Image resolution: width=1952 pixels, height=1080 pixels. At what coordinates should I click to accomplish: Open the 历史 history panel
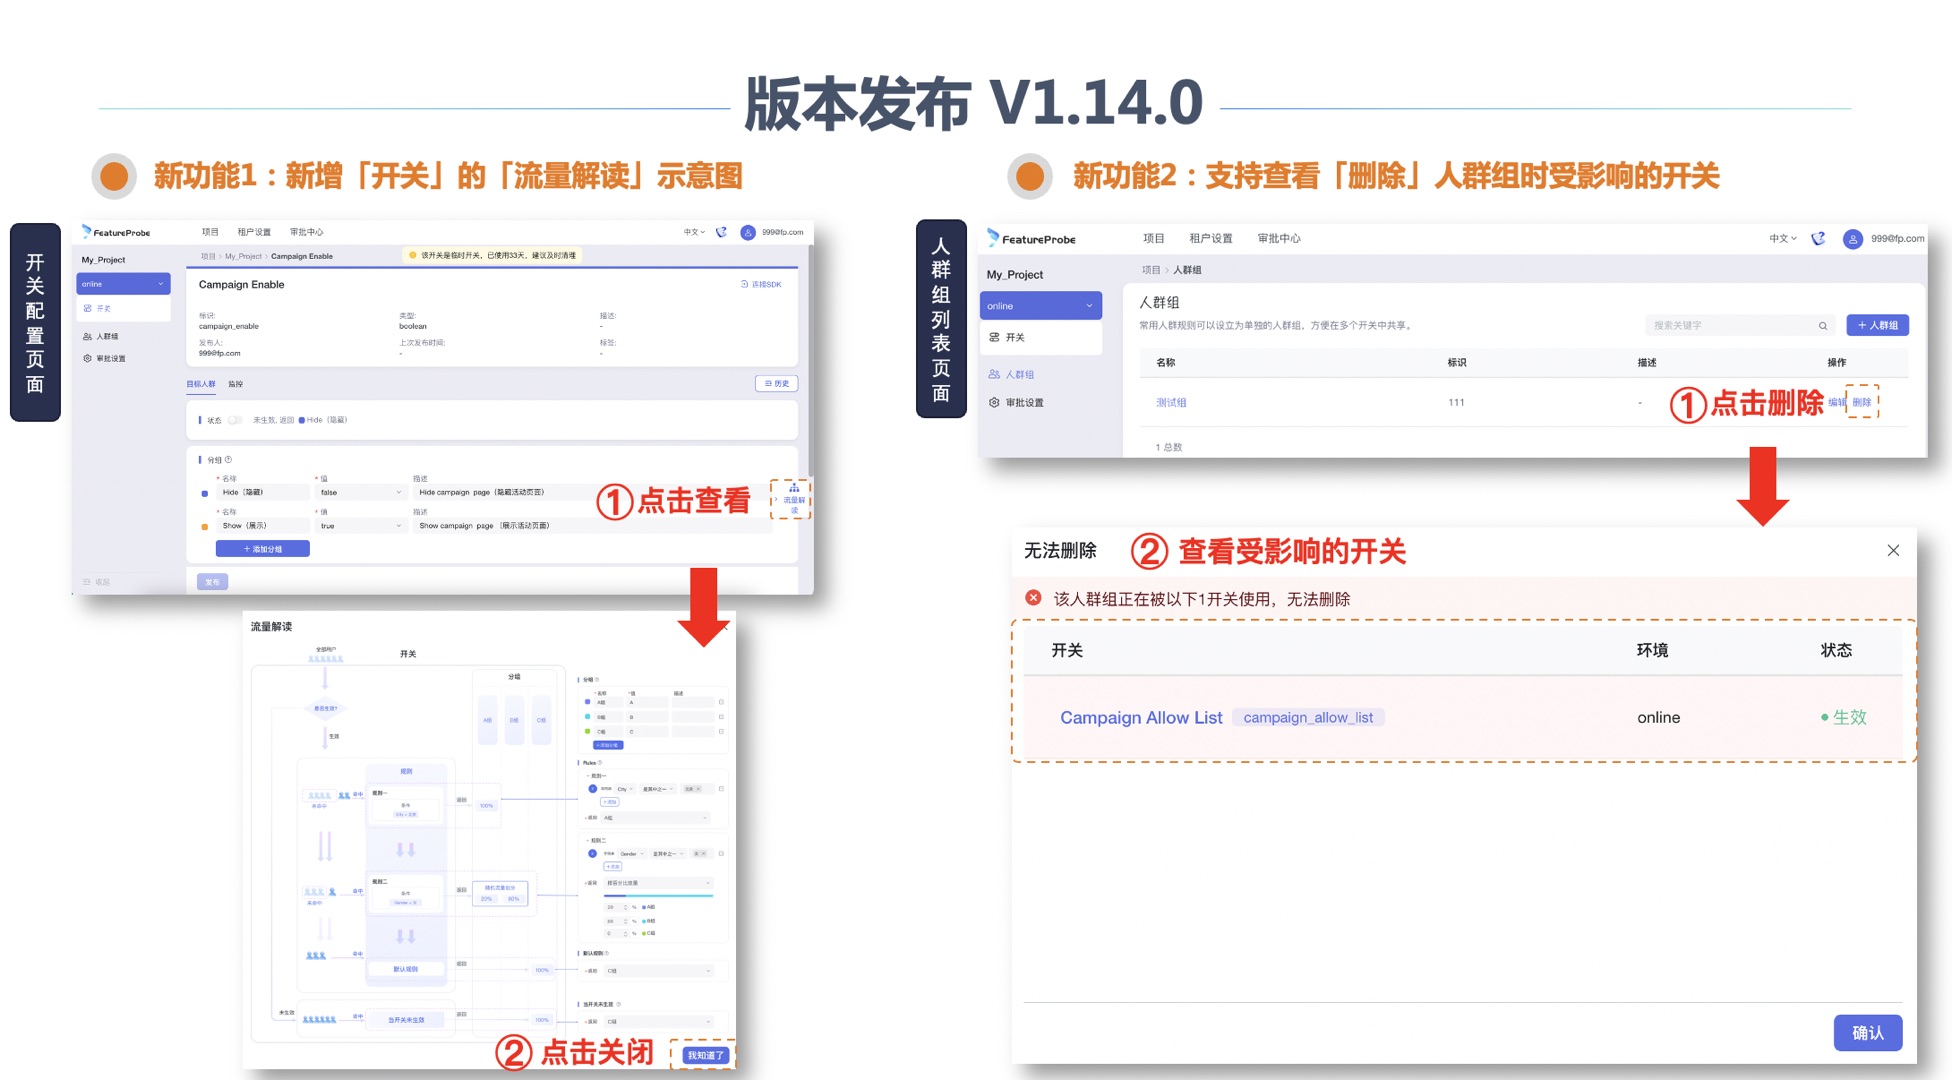tap(776, 383)
